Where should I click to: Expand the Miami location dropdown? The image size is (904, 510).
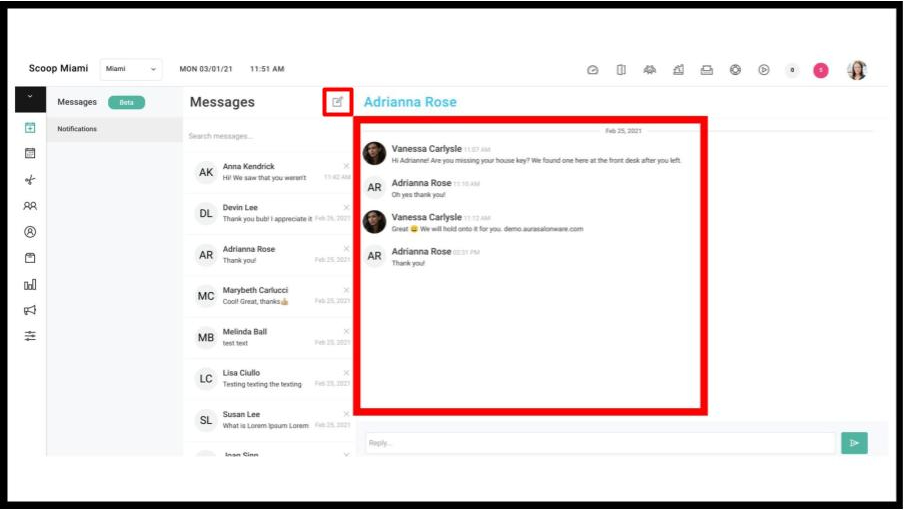(x=131, y=69)
